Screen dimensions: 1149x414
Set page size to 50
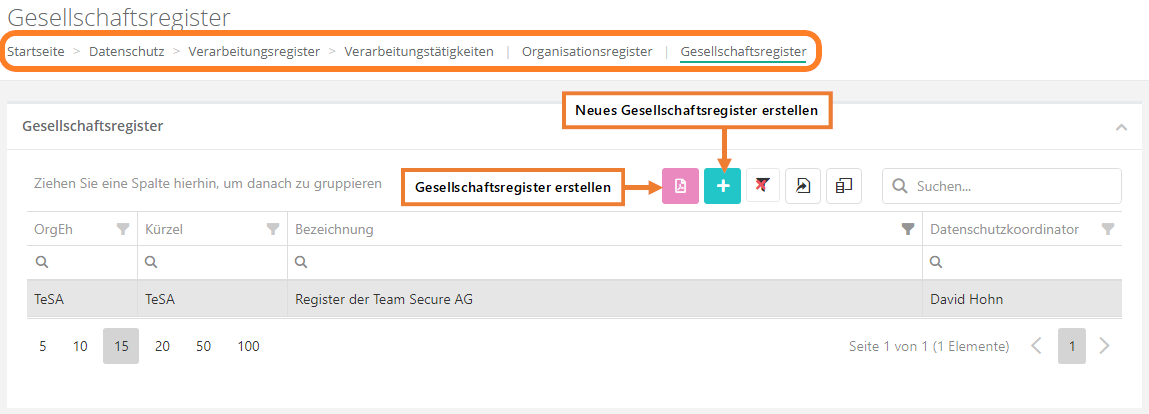(x=203, y=346)
